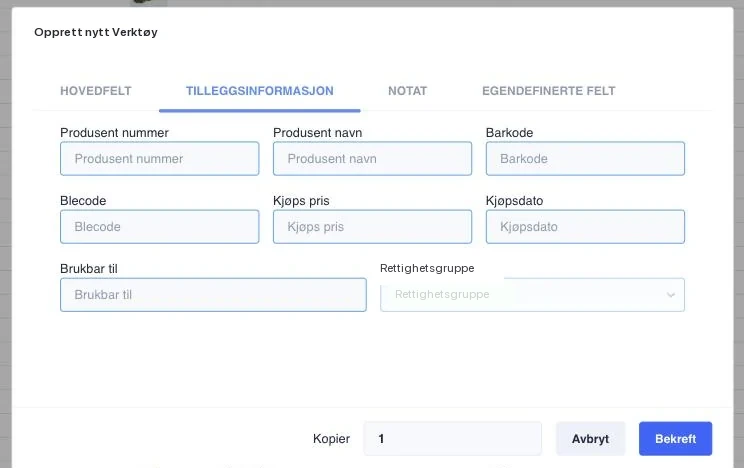
Task: Cancel with the Avbryt button
Action: click(x=590, y=439)
